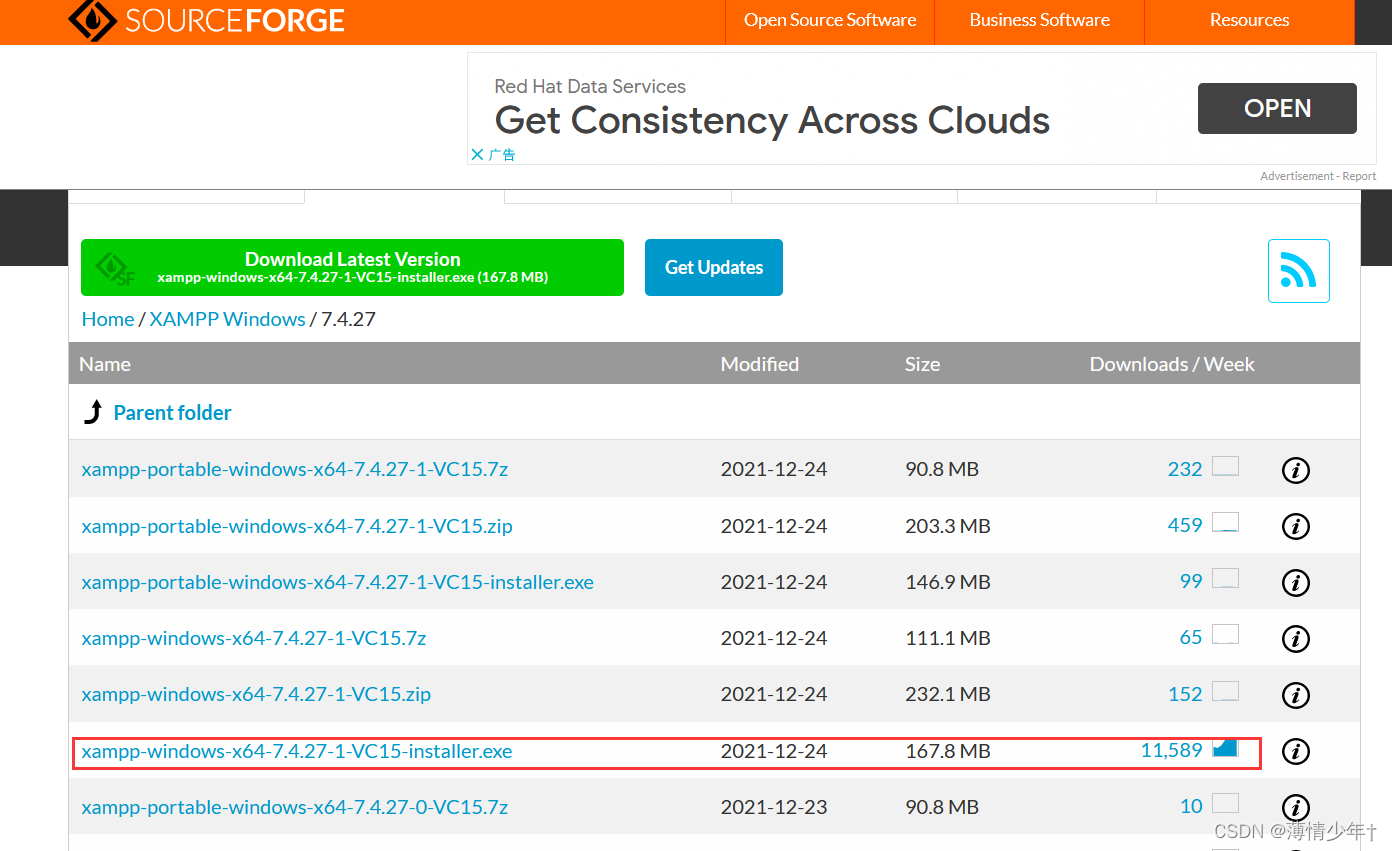1392x851 pixels.
Task: Click the downloads chart beside 11,589
Action: coord(1225,747)
